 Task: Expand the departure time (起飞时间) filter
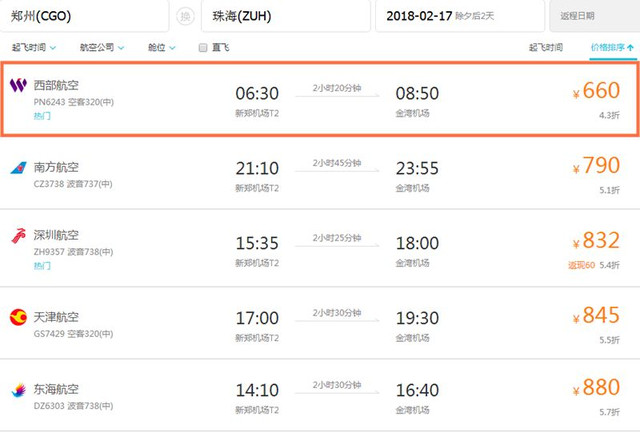click(x=33, y=48)
